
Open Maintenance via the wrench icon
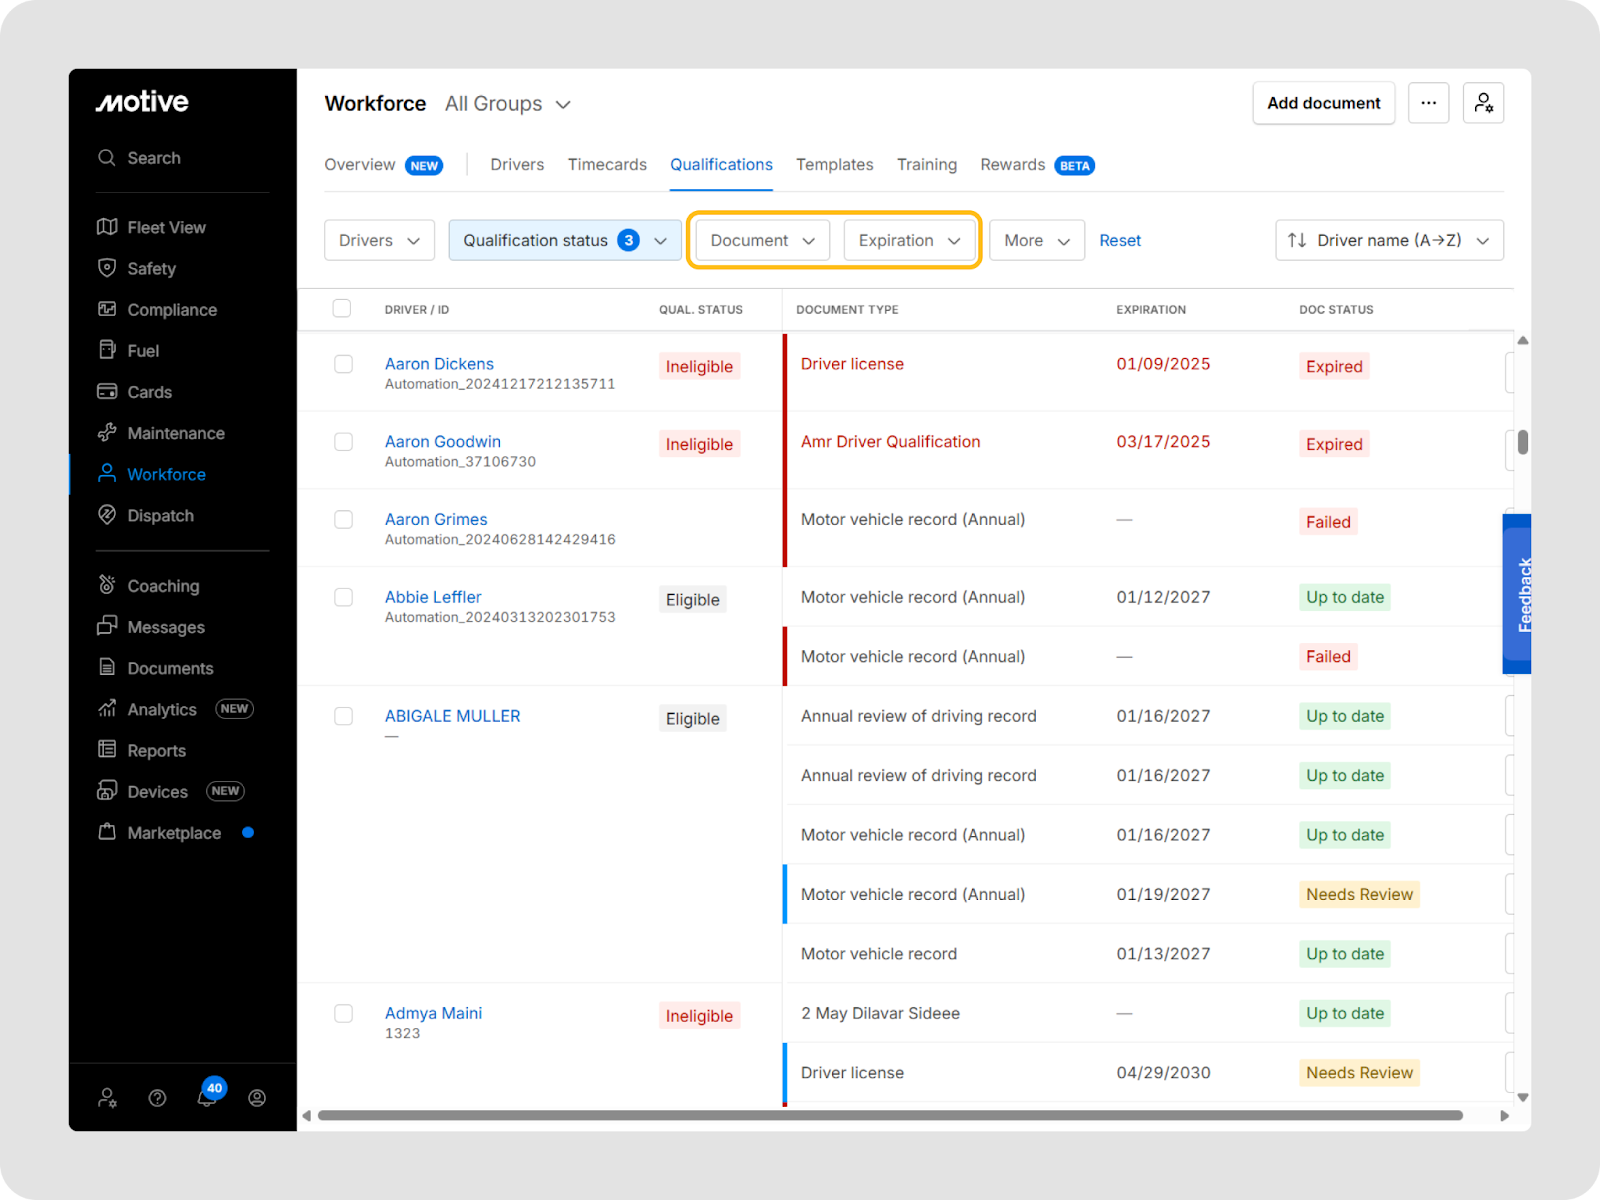click(x=107, y=433)
